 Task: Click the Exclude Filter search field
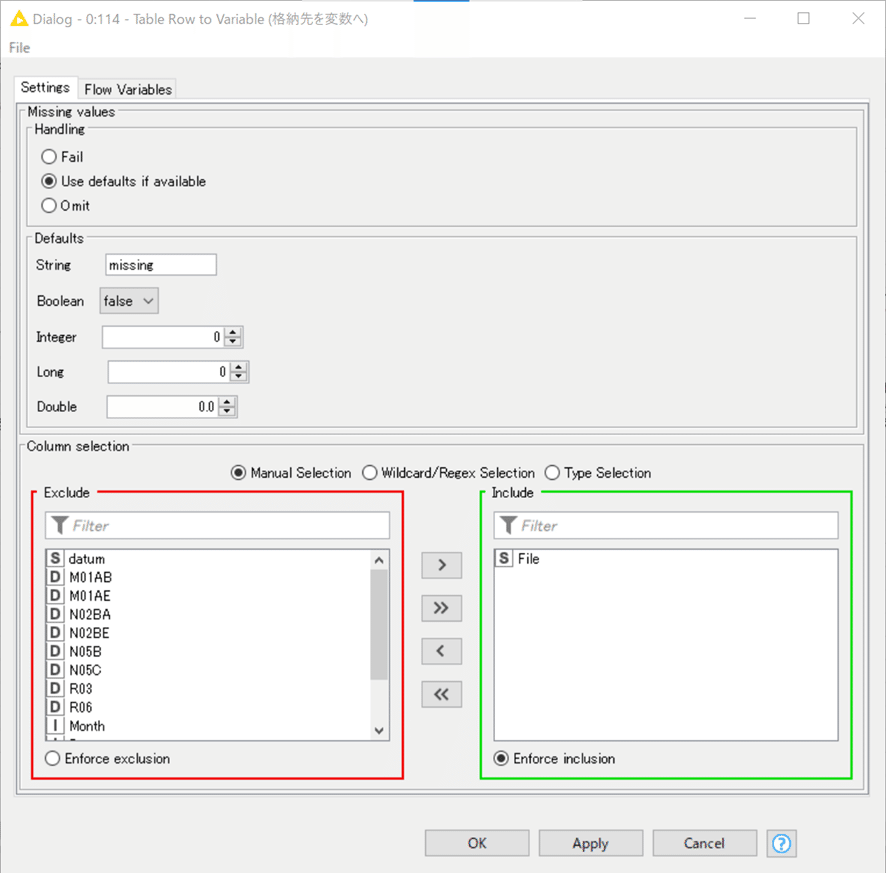pyautogui.click(x=218, y=525)
